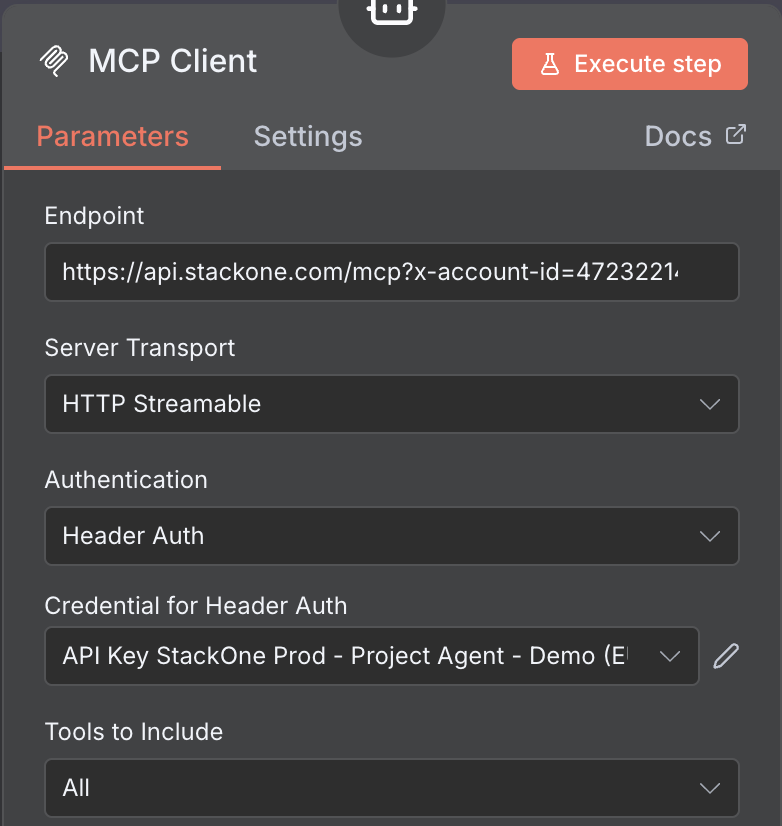The height and width of the screenshot is (826, 782).
Task: Click the robot icon at the top
Action: (x=391, y=12)
